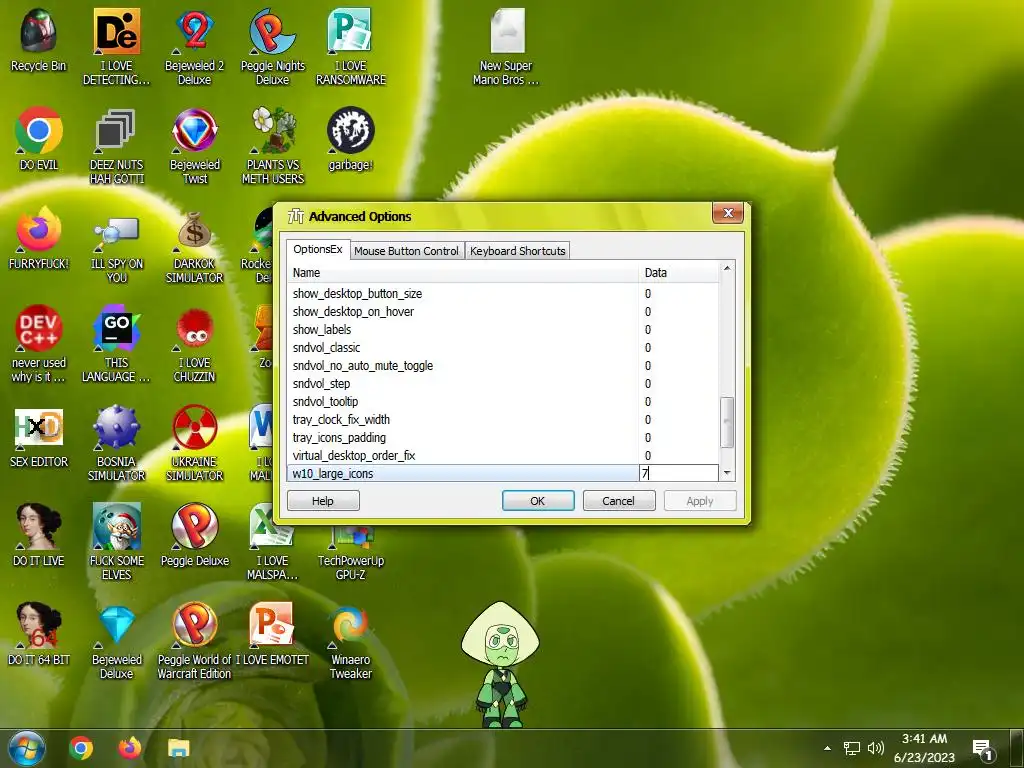
Task: Open the Windows Start orb
Action: click(26, 748)
